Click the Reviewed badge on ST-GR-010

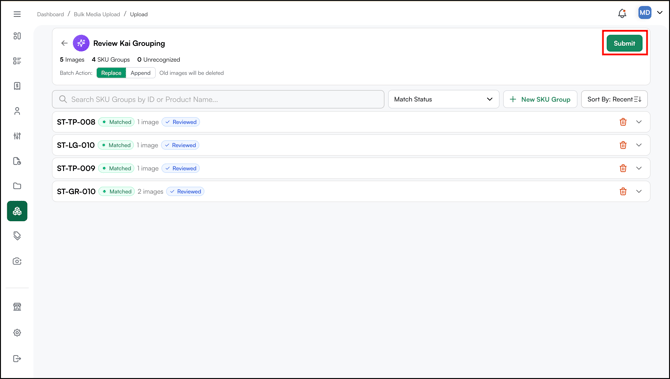185,191
